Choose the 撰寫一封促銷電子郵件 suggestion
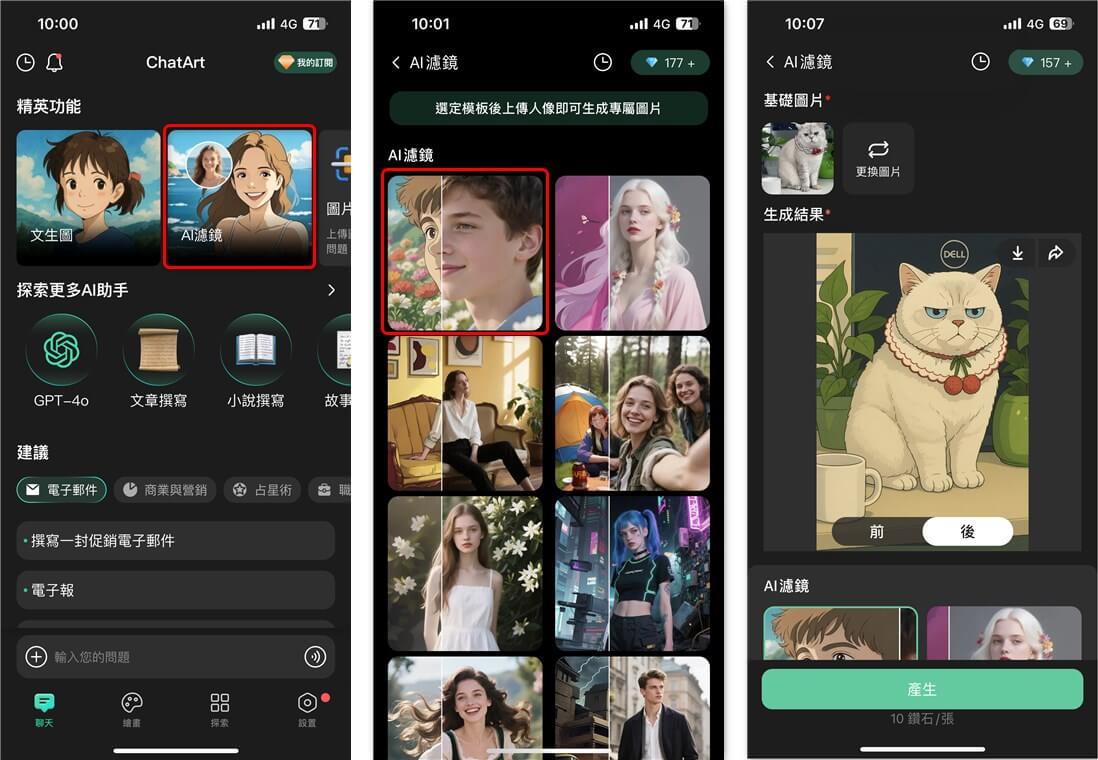1098x760 pixels. click(x=176, y=541)
